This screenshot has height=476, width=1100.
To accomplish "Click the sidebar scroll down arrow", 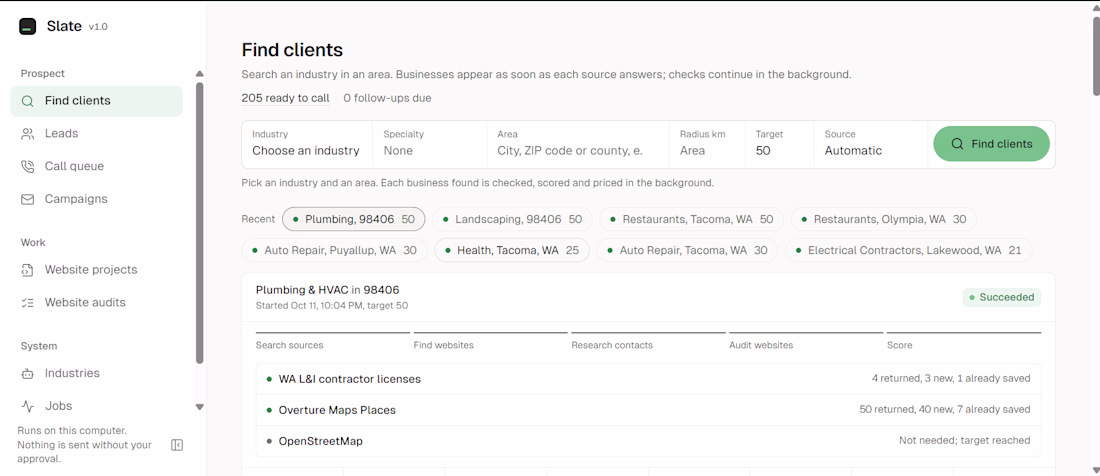I will pyautogui.click(x=199, y=407).
